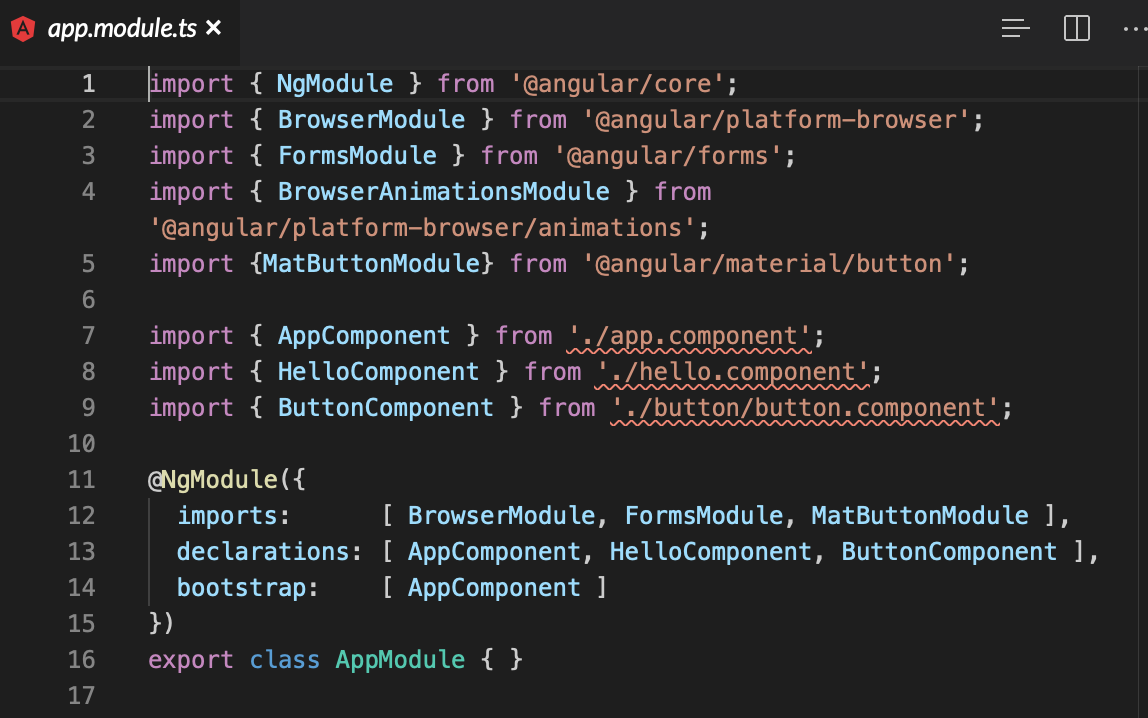Open the lines-style editor toolbar icon
Image resolution: width=1148 pixels, height=718 pixels.
1015,29
